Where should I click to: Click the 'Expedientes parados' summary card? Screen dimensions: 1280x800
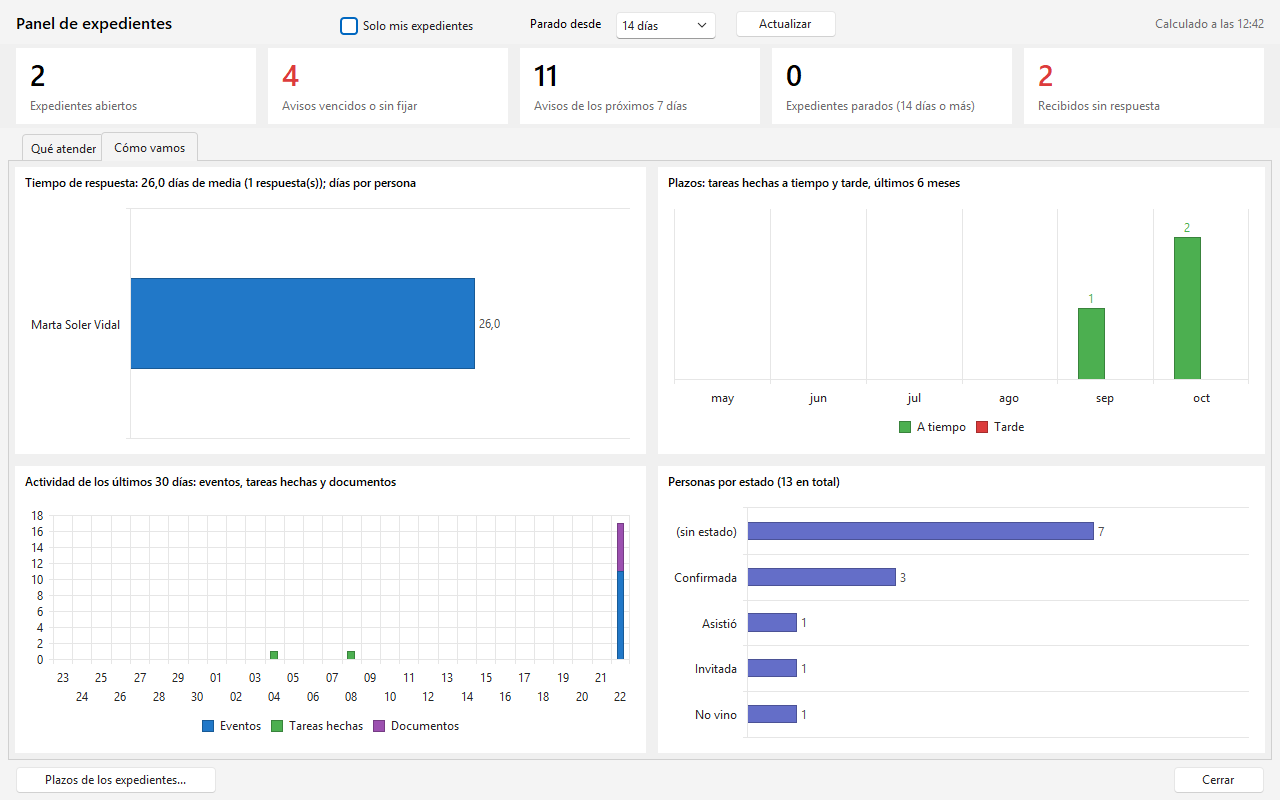click(892, 86)
